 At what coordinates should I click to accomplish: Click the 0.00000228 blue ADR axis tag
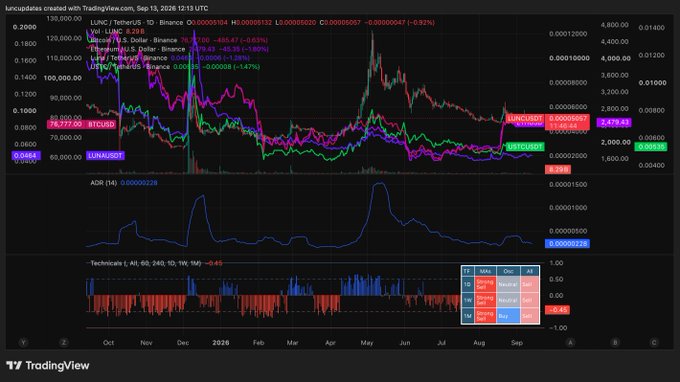point(567,243)
